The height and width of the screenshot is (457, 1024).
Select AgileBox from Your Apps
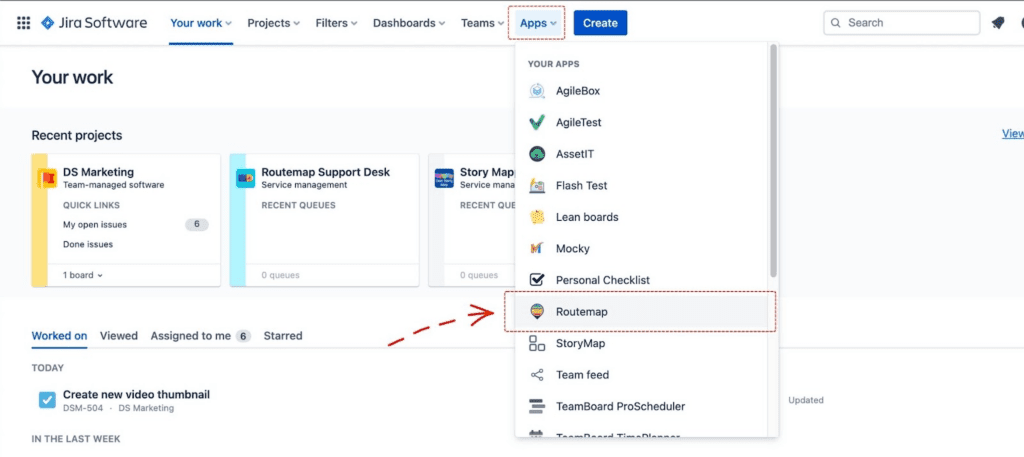pos(640,91)
